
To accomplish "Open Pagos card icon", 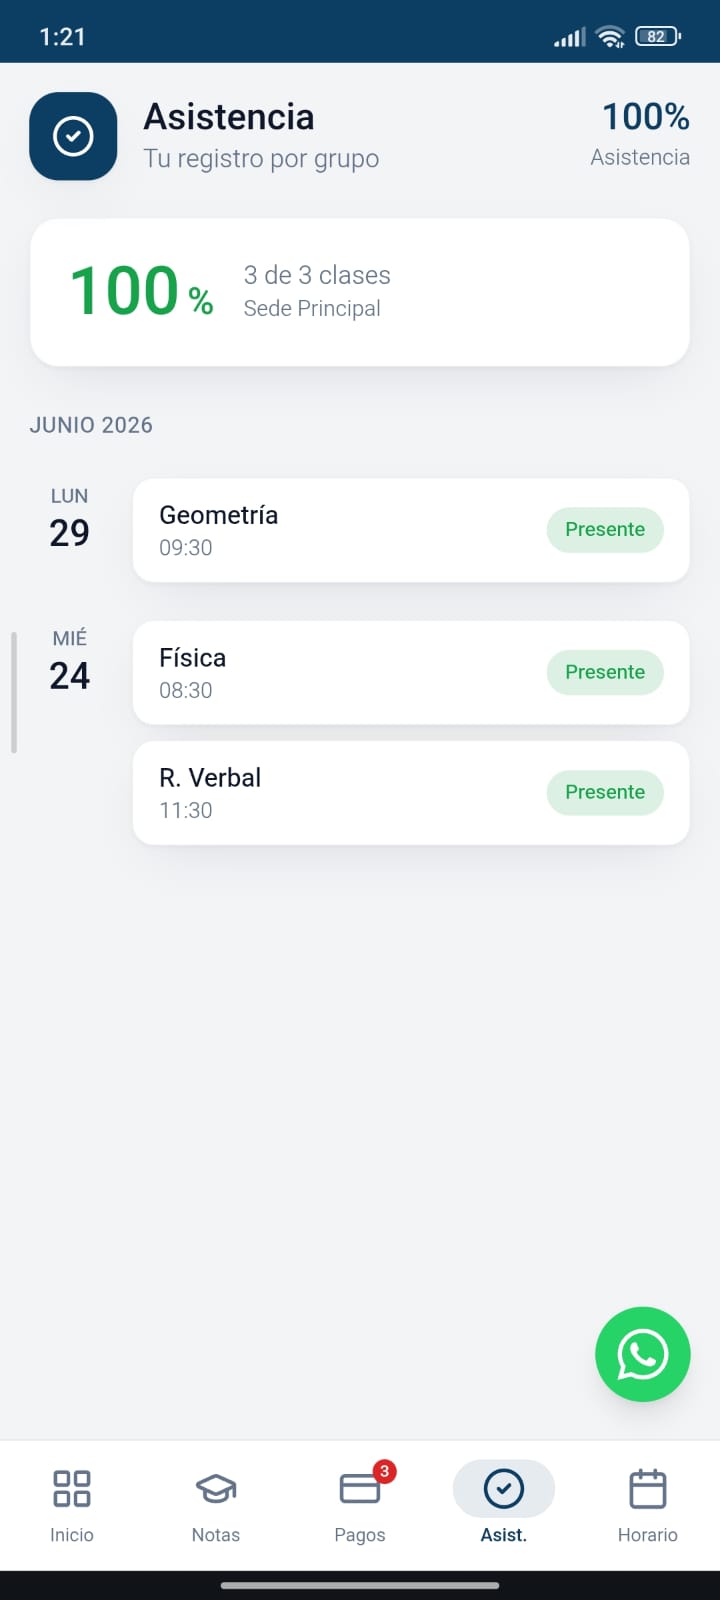I will 360,1489.
